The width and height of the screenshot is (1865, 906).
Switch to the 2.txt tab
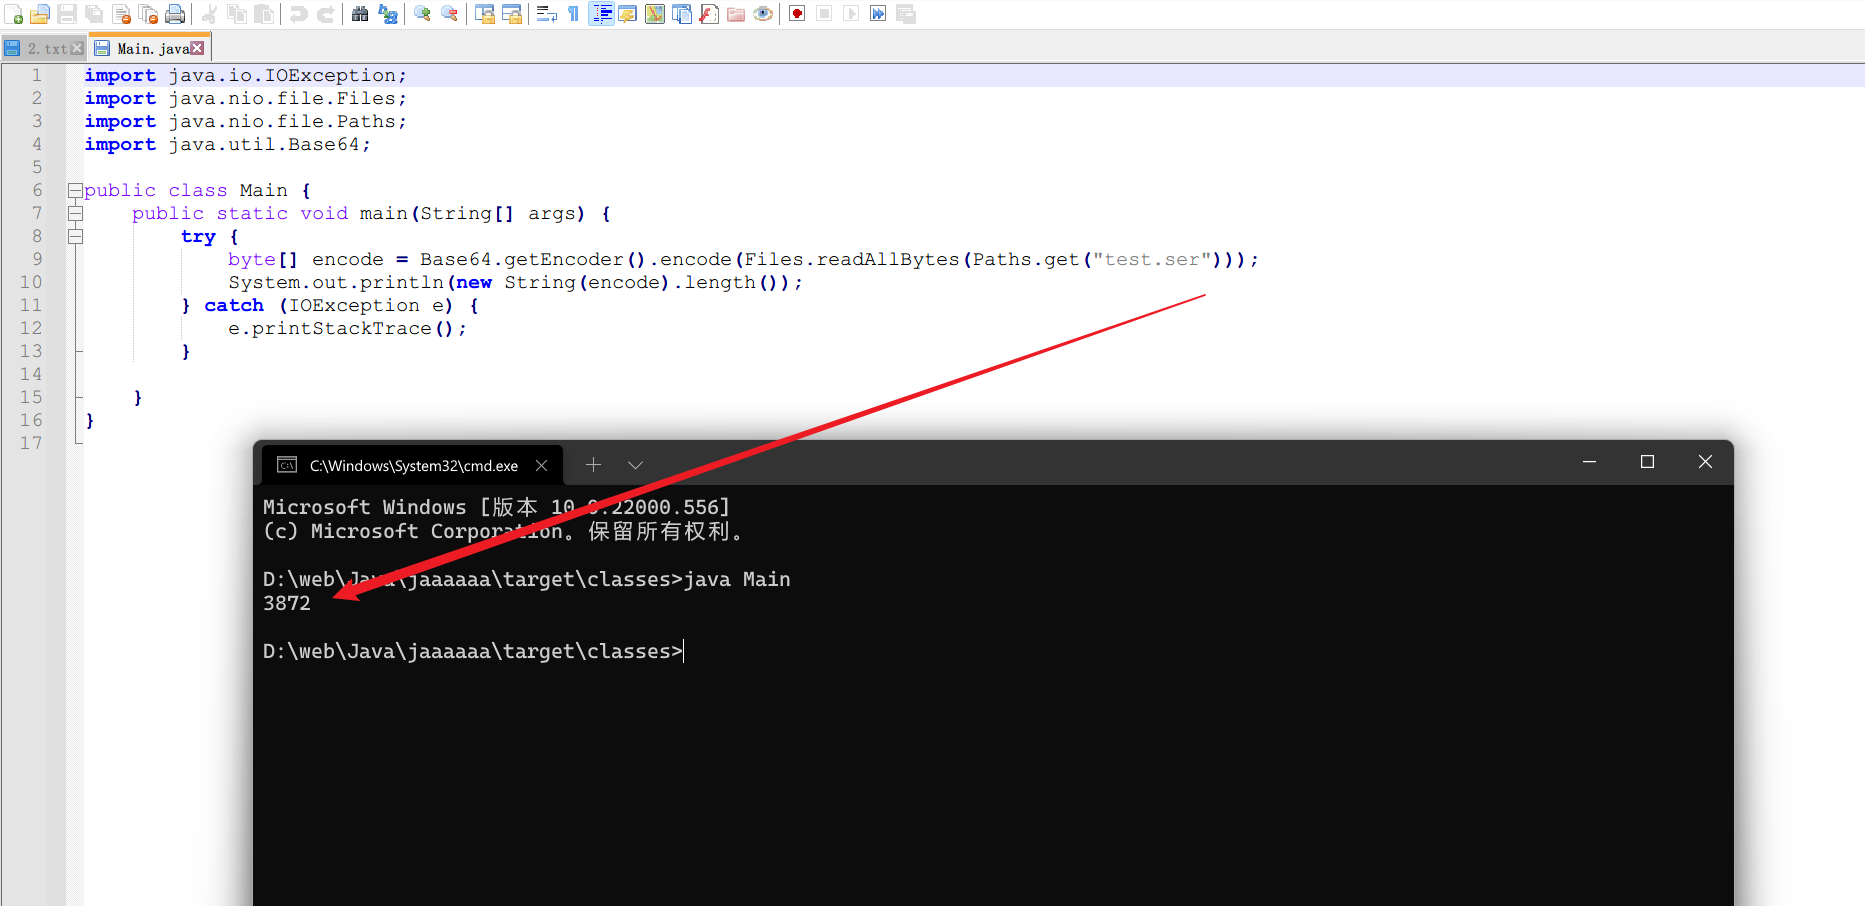tap(44, 48)
